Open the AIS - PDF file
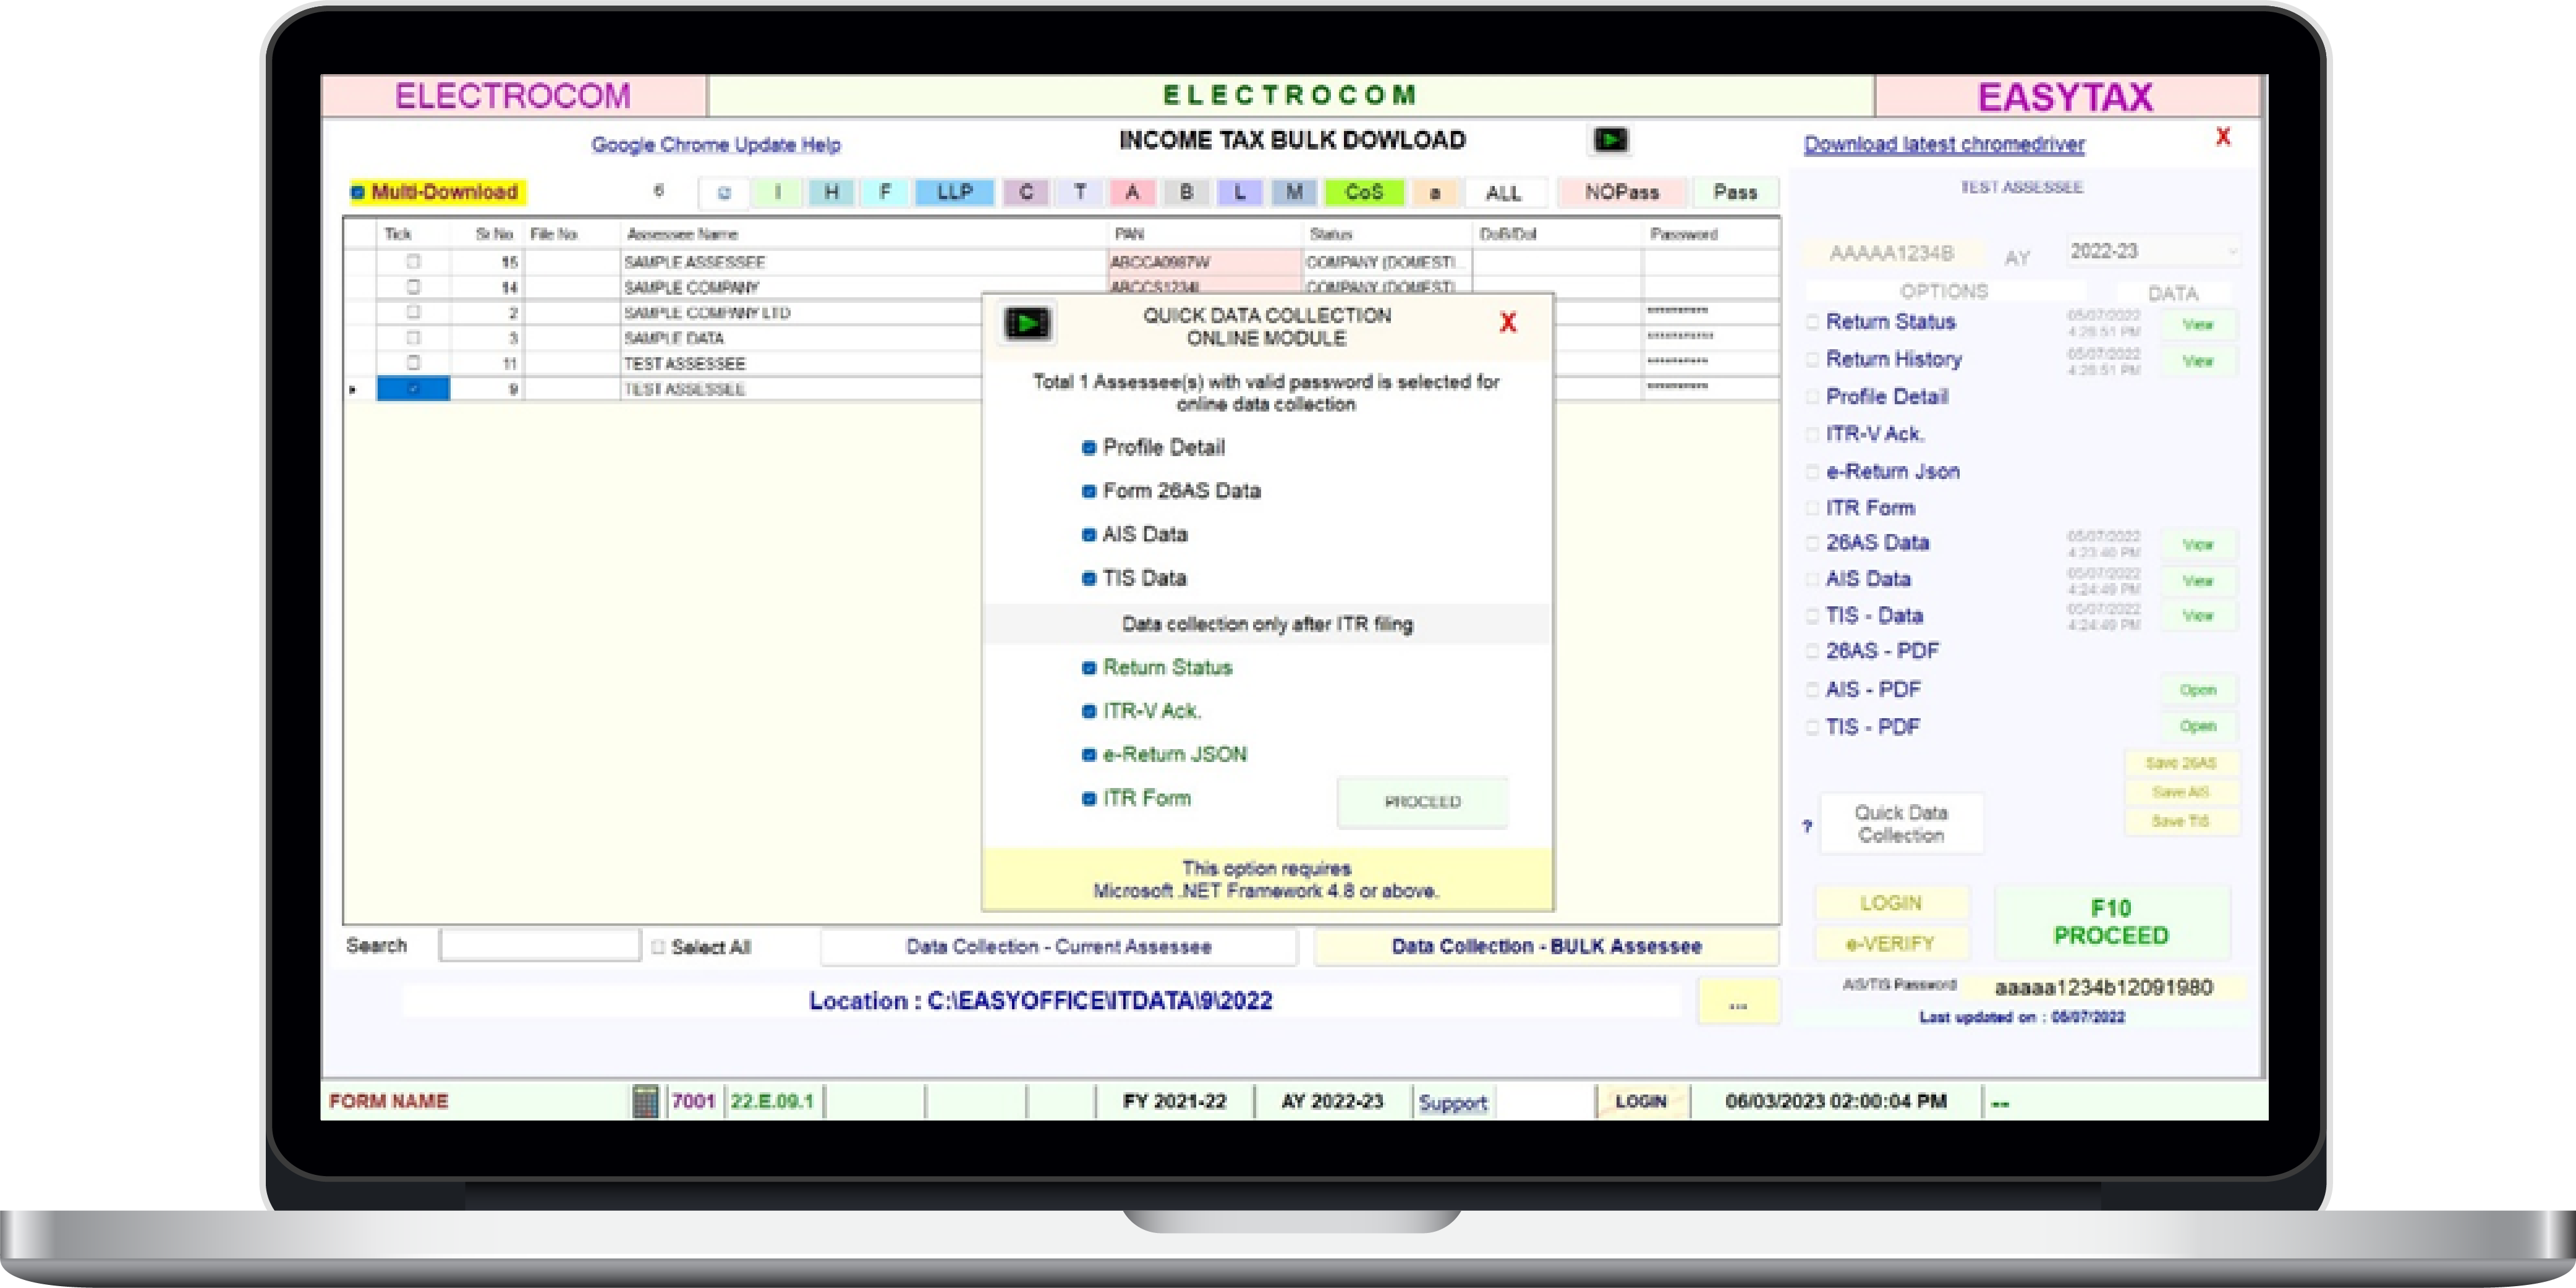 pos(2197,690)
